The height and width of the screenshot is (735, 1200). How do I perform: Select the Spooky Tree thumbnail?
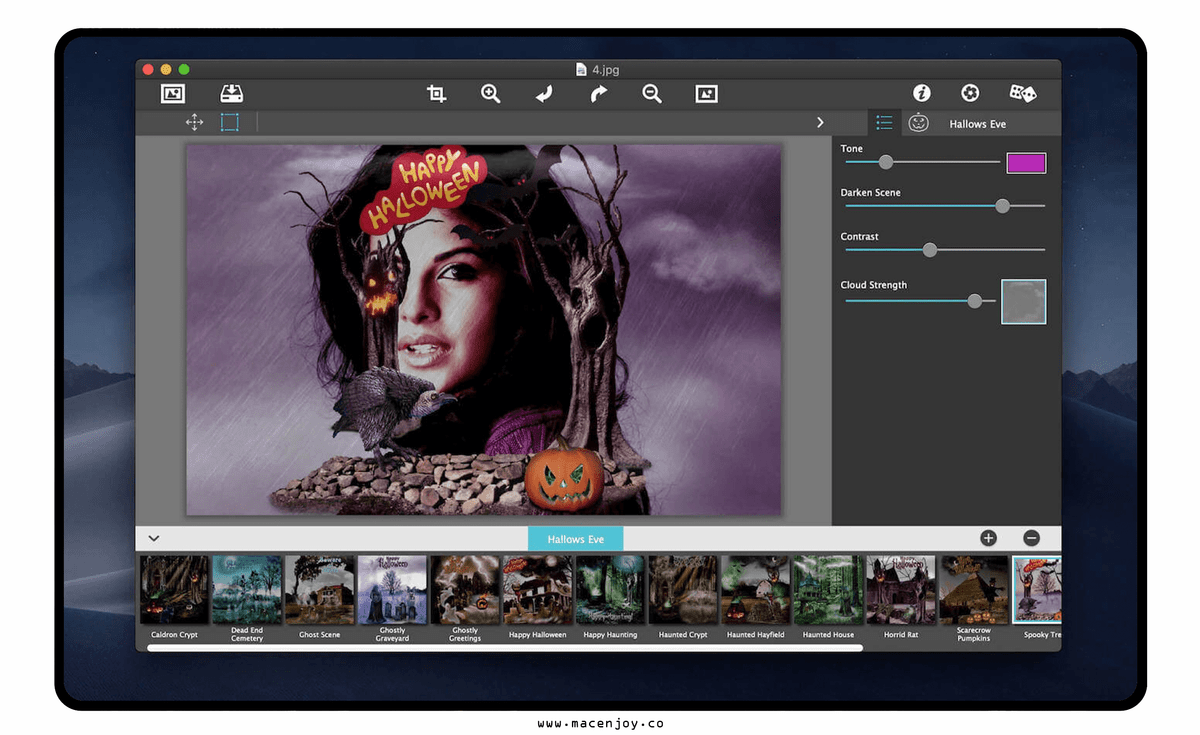[x=1037, y=590]
